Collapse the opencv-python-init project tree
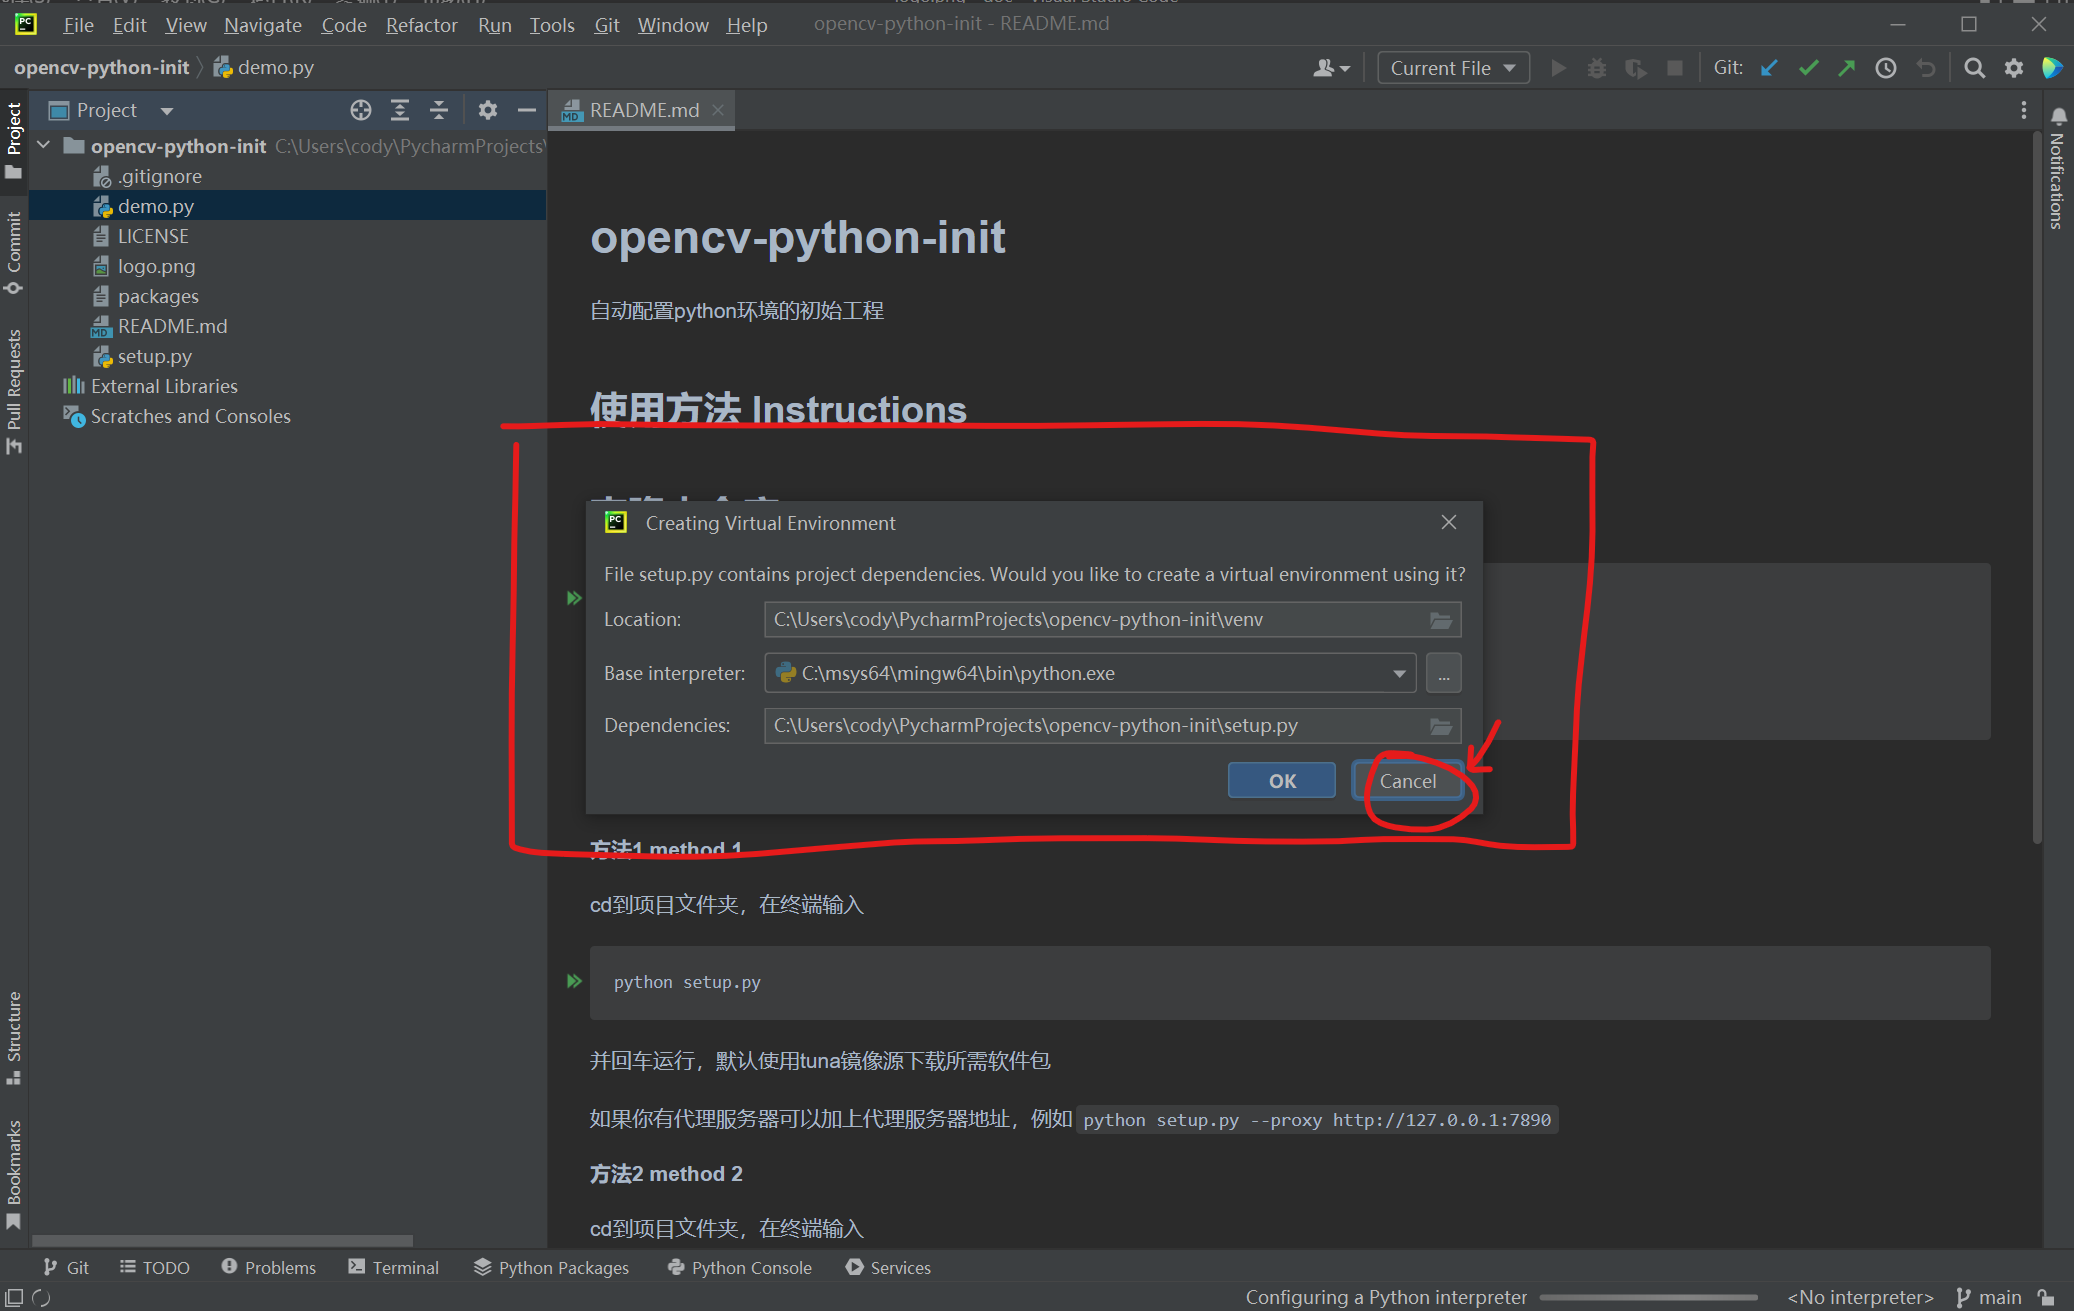This screenshot has width=2074, height=1311. 44,146
